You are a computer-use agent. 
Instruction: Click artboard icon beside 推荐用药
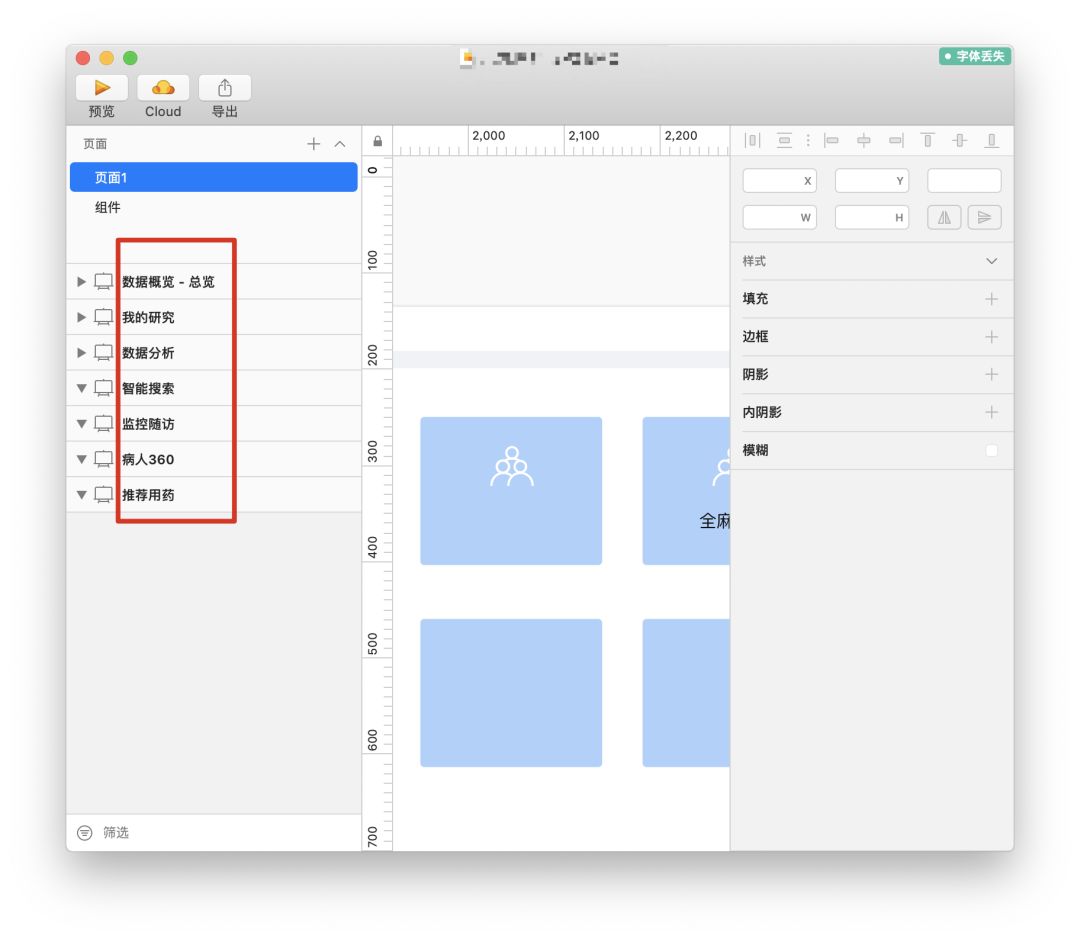[103, 495]
